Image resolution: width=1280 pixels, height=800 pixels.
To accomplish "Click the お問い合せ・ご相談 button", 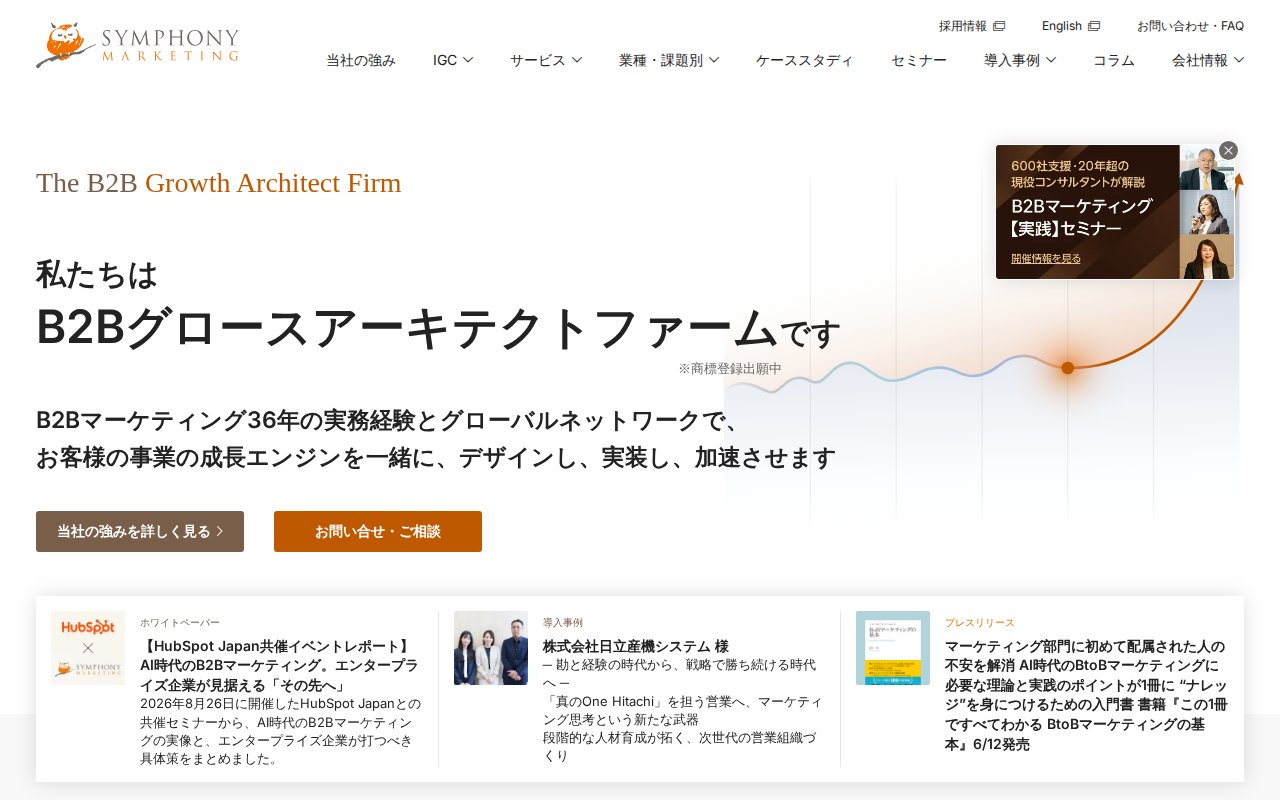I will [x=378, y=531].
